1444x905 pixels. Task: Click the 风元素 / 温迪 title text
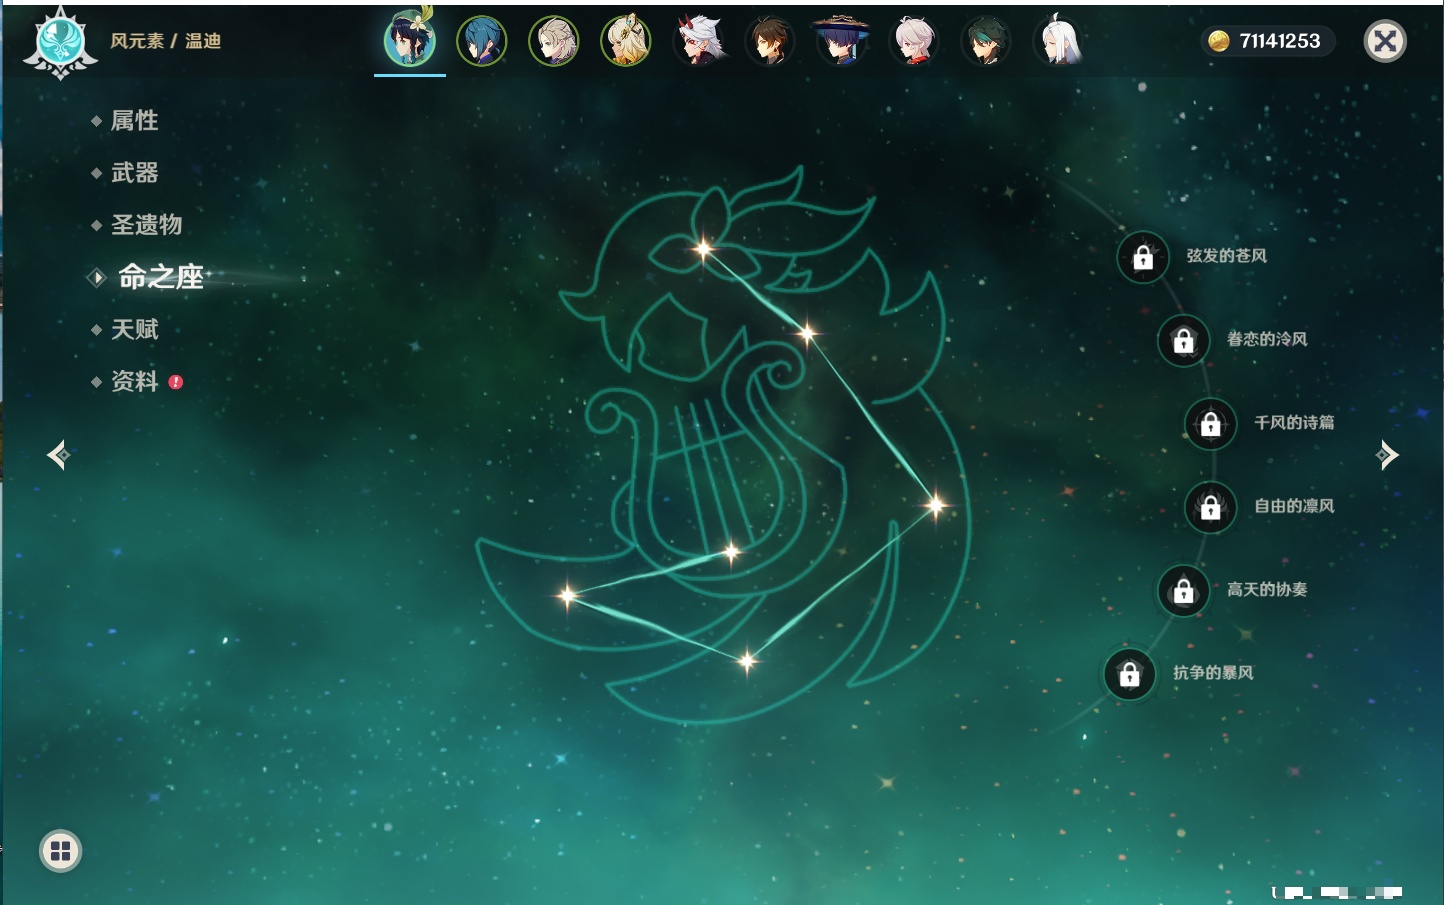[166, 41]
